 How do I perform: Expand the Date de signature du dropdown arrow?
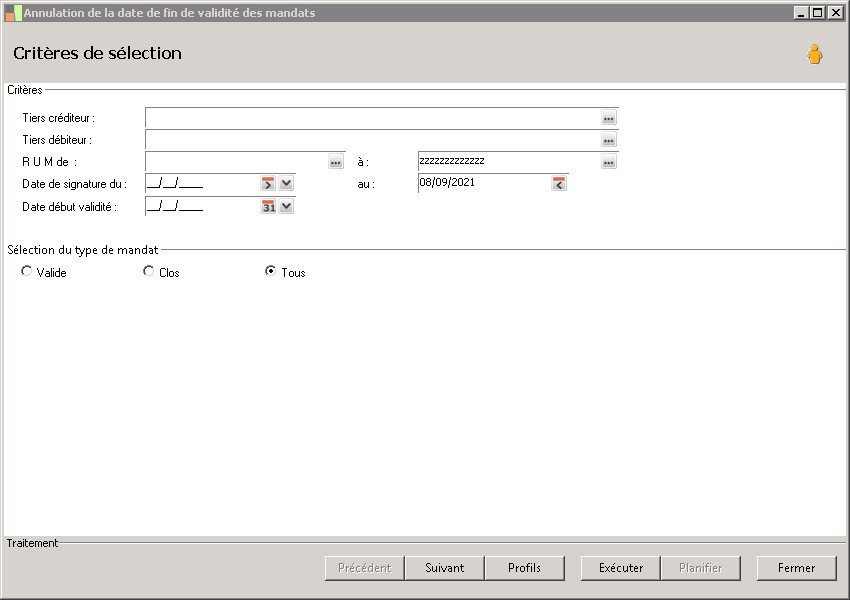click(286, 184)
